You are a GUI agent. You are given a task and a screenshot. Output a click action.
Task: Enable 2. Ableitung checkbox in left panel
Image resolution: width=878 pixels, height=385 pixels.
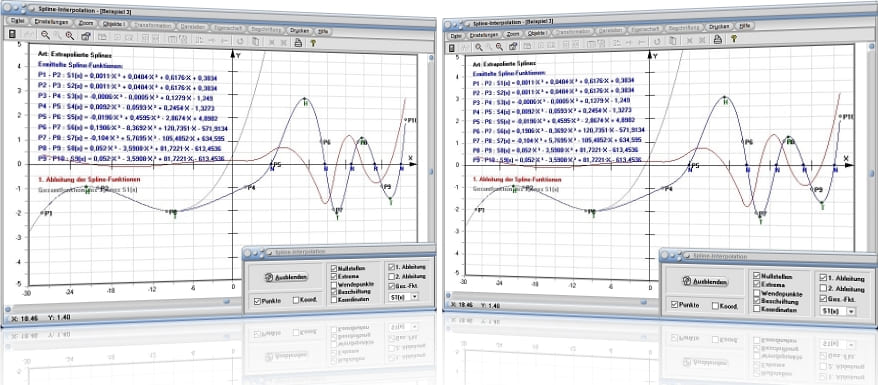point(391,276)
